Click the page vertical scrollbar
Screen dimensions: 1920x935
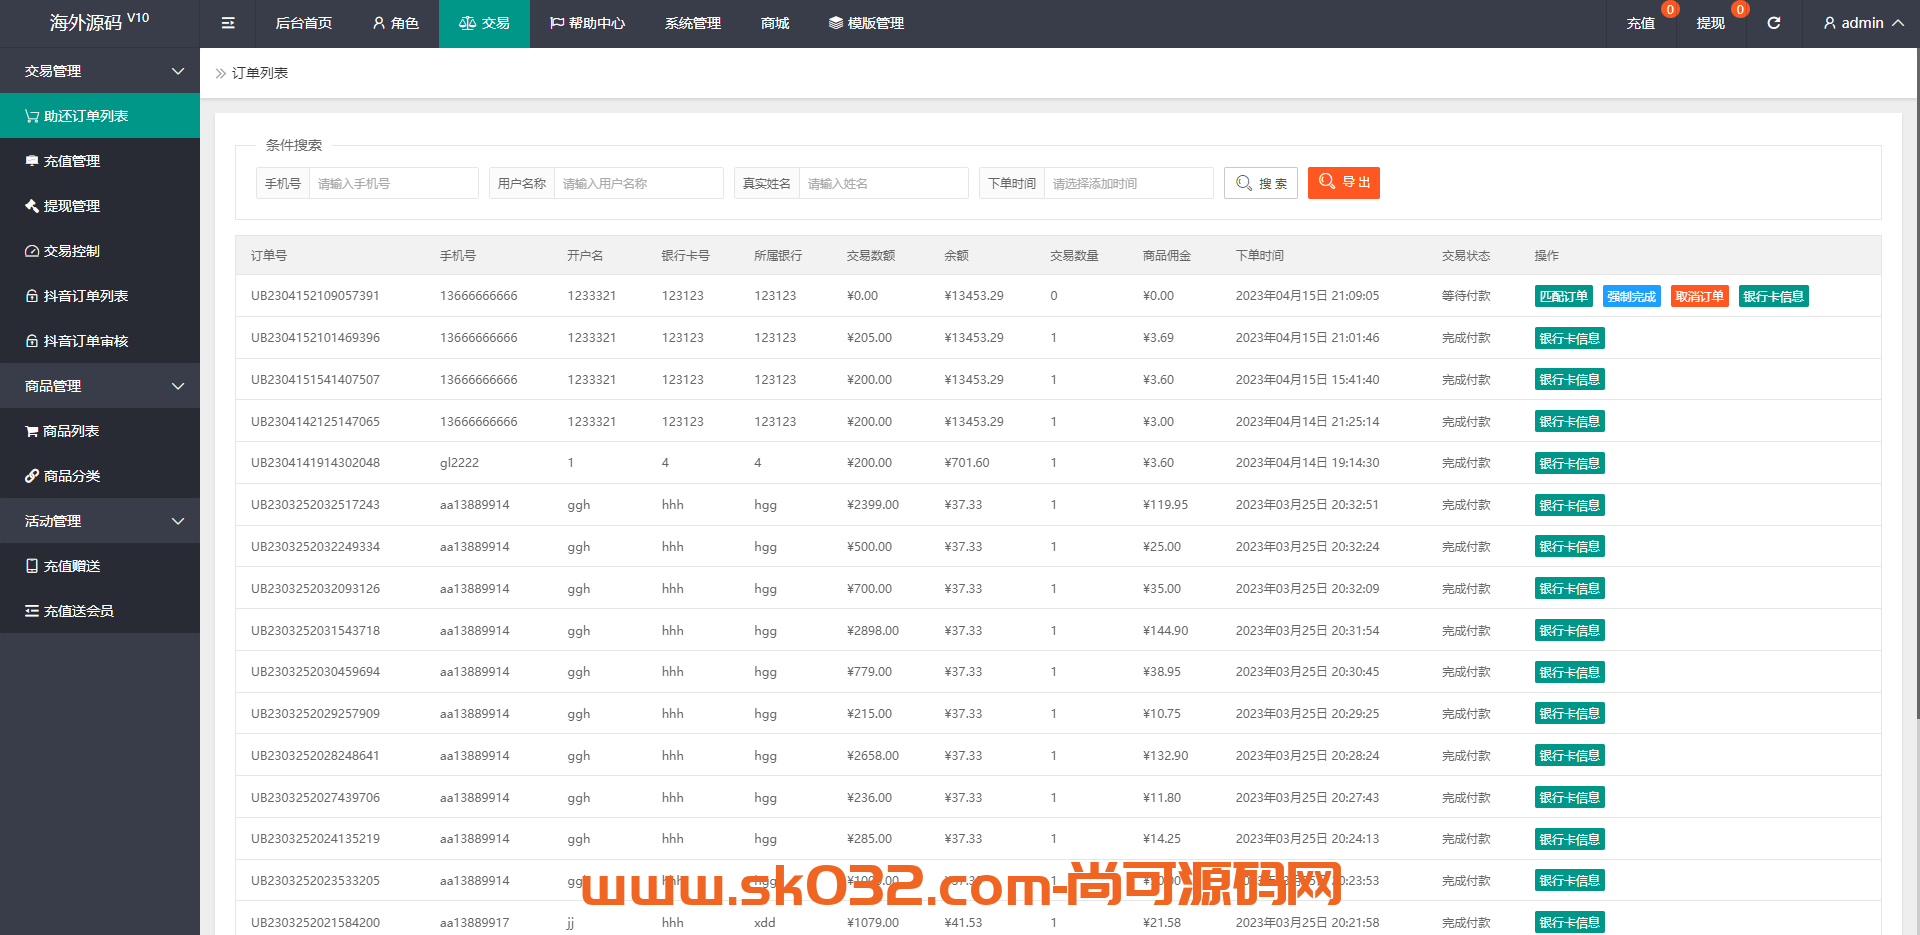[1916, 384]
